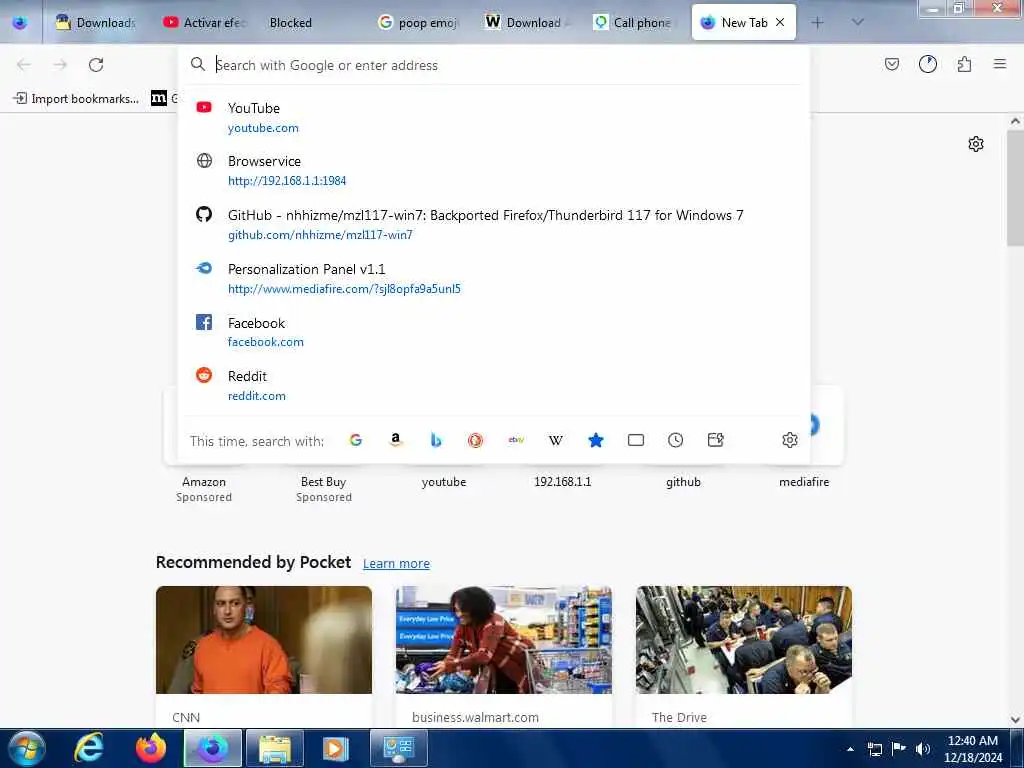
Task: Click Learn more link beside Pocket
Action: [x=396, y=563]
